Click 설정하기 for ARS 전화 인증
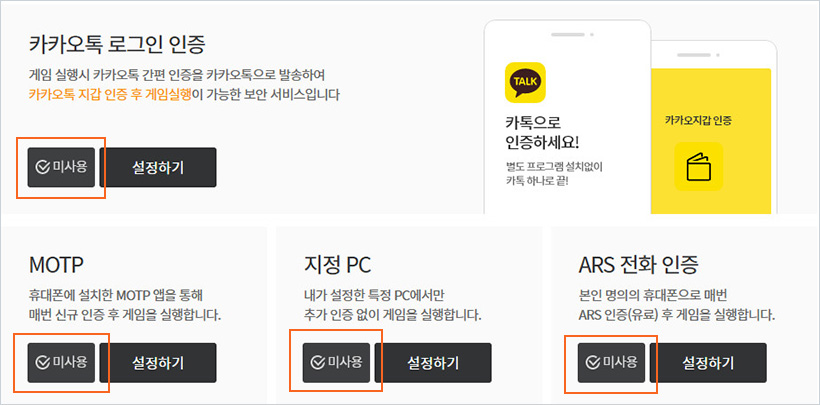820x405 pixels. pyautogui.click(x=708, y=362)
